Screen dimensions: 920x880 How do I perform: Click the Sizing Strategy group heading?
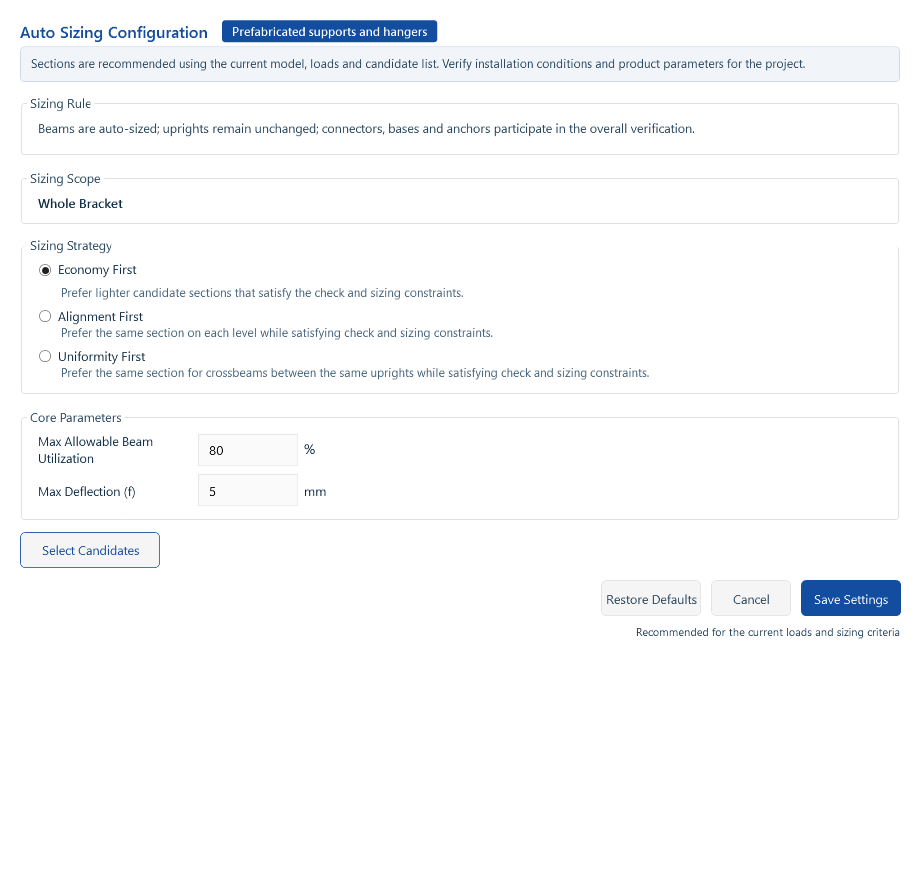(71, 246)
